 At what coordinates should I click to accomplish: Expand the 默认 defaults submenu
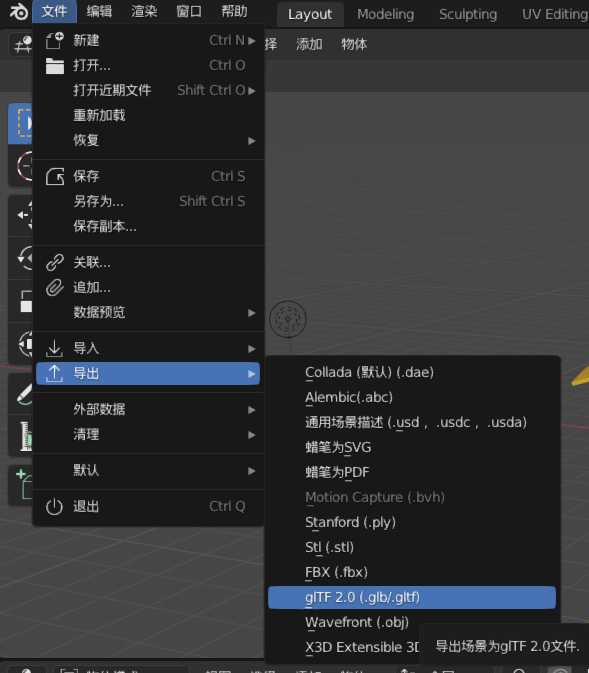click(149, 470)
